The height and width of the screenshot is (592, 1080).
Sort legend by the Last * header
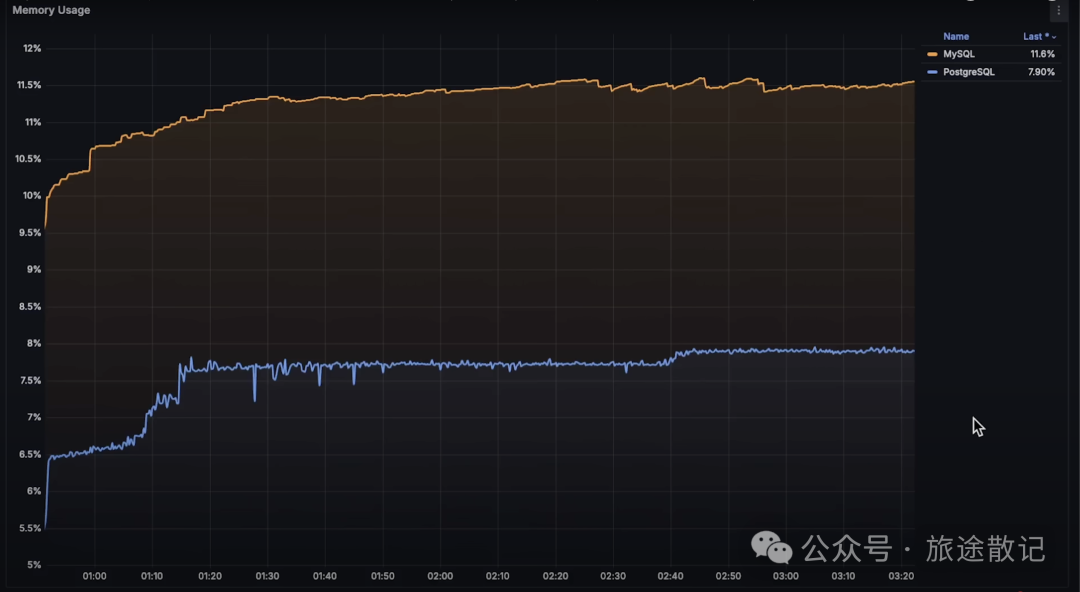(1035, 37)
